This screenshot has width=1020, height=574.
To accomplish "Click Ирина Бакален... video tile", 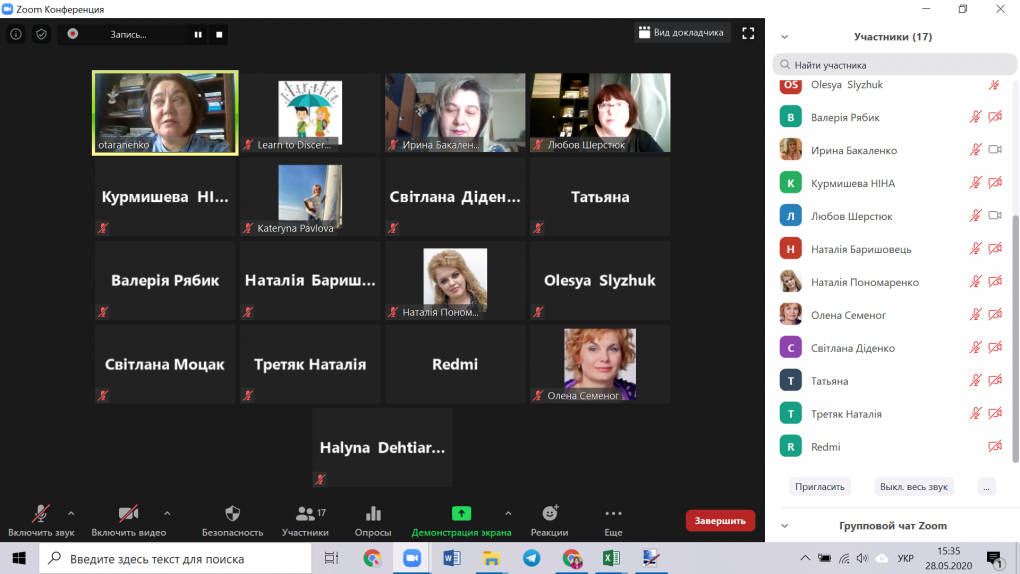I will coord(455,113).
